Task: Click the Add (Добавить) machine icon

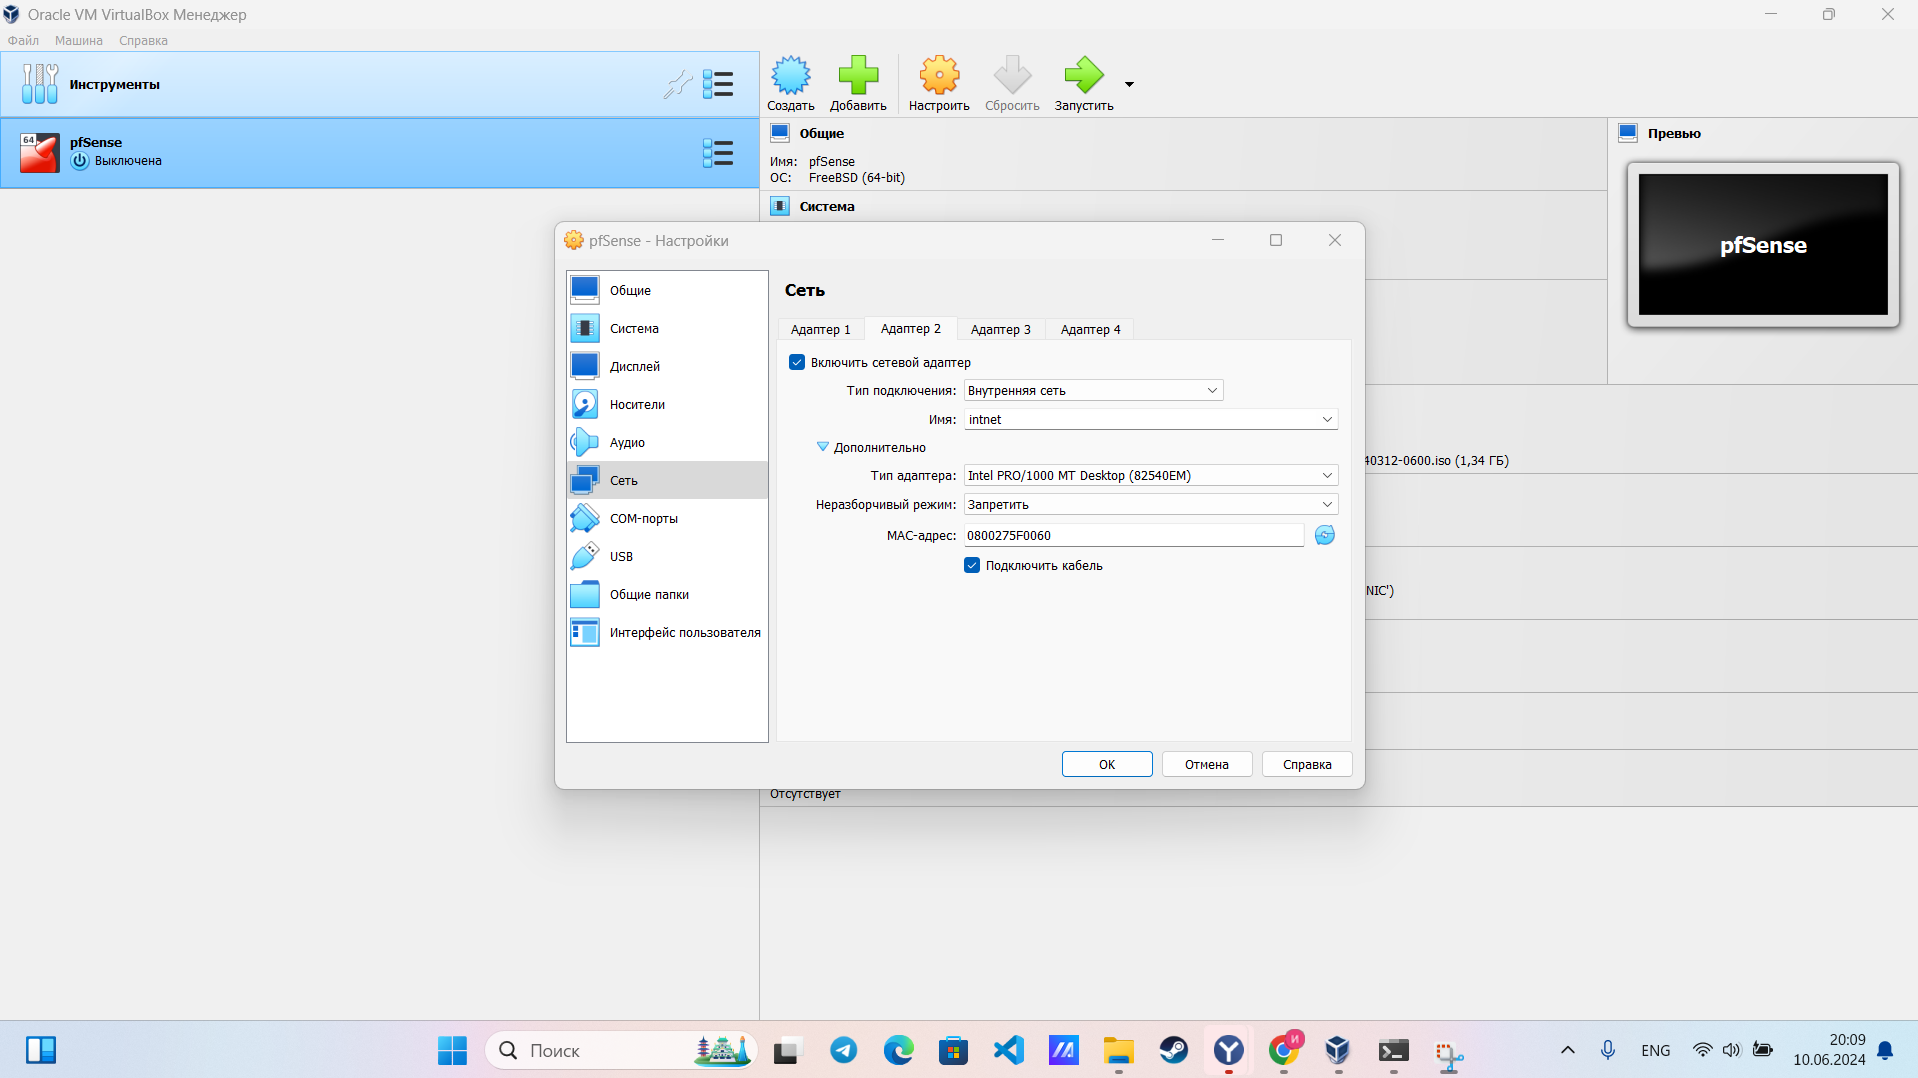Action: point(858,84)
